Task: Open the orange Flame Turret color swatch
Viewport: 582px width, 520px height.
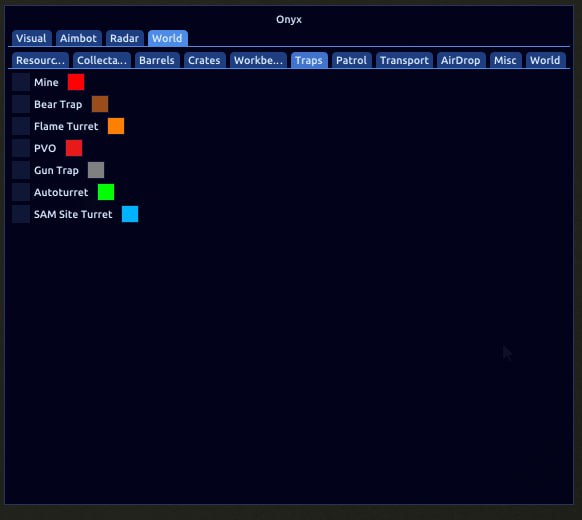Action: [116, 126]
